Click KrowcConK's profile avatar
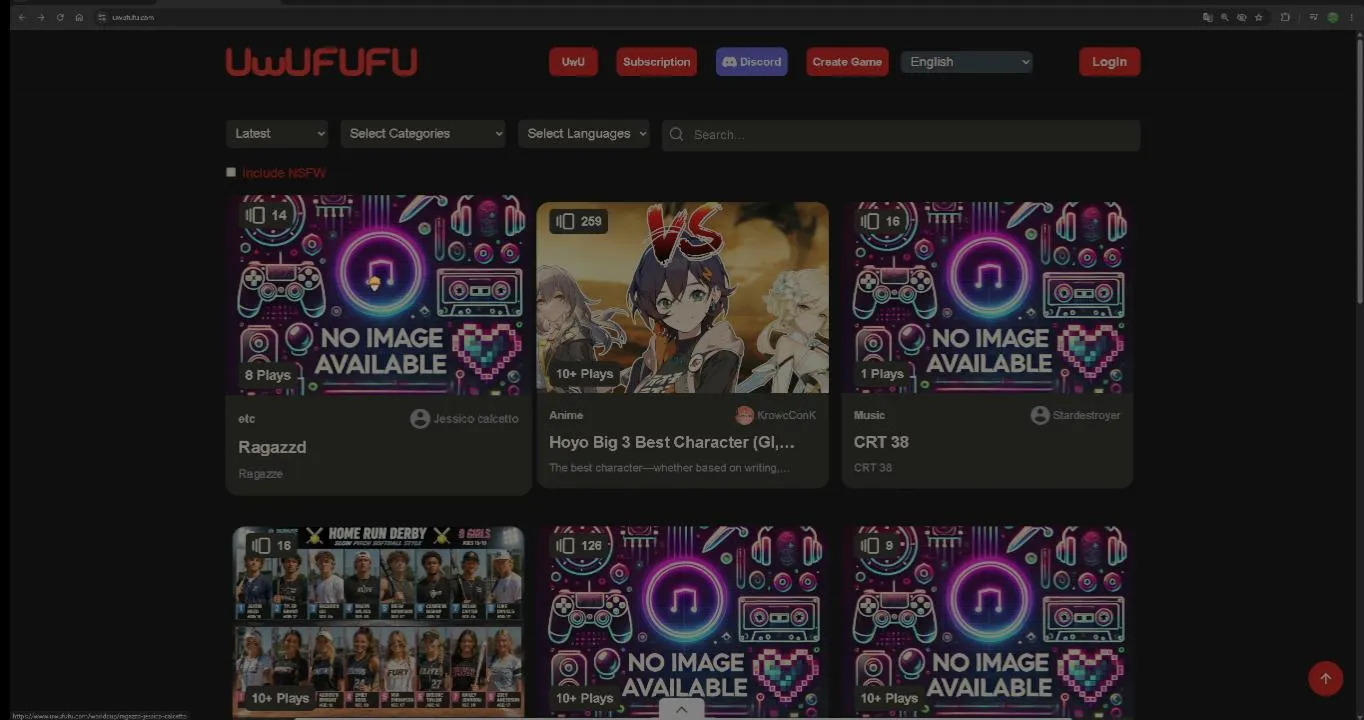This screenshot has height=720, width=1364. point(744,415)
